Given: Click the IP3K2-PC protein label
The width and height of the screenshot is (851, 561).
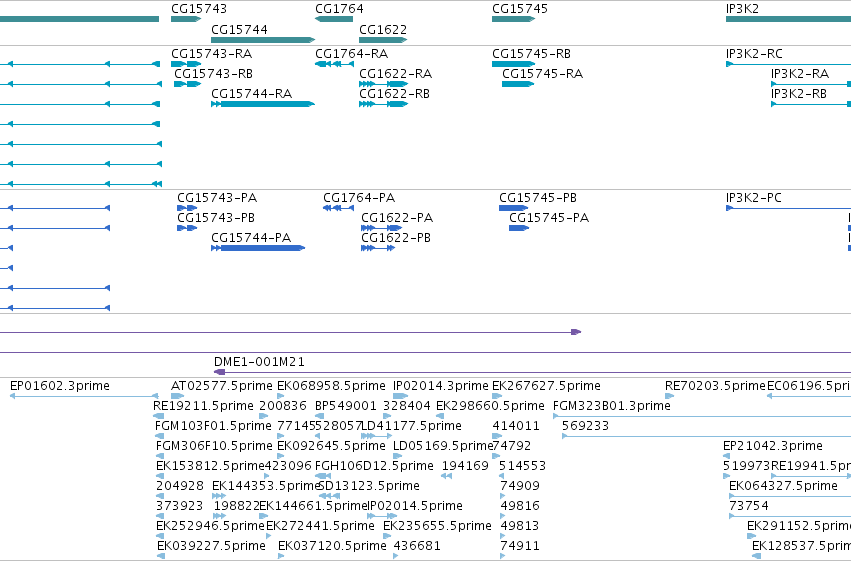Looking at the screenshot, I should (754, 197).
